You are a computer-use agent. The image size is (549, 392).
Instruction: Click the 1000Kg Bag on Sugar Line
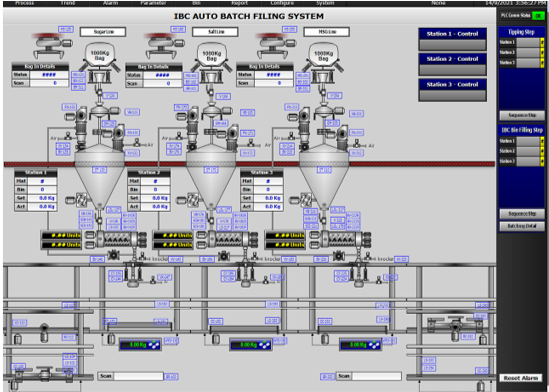pos(100,55)
